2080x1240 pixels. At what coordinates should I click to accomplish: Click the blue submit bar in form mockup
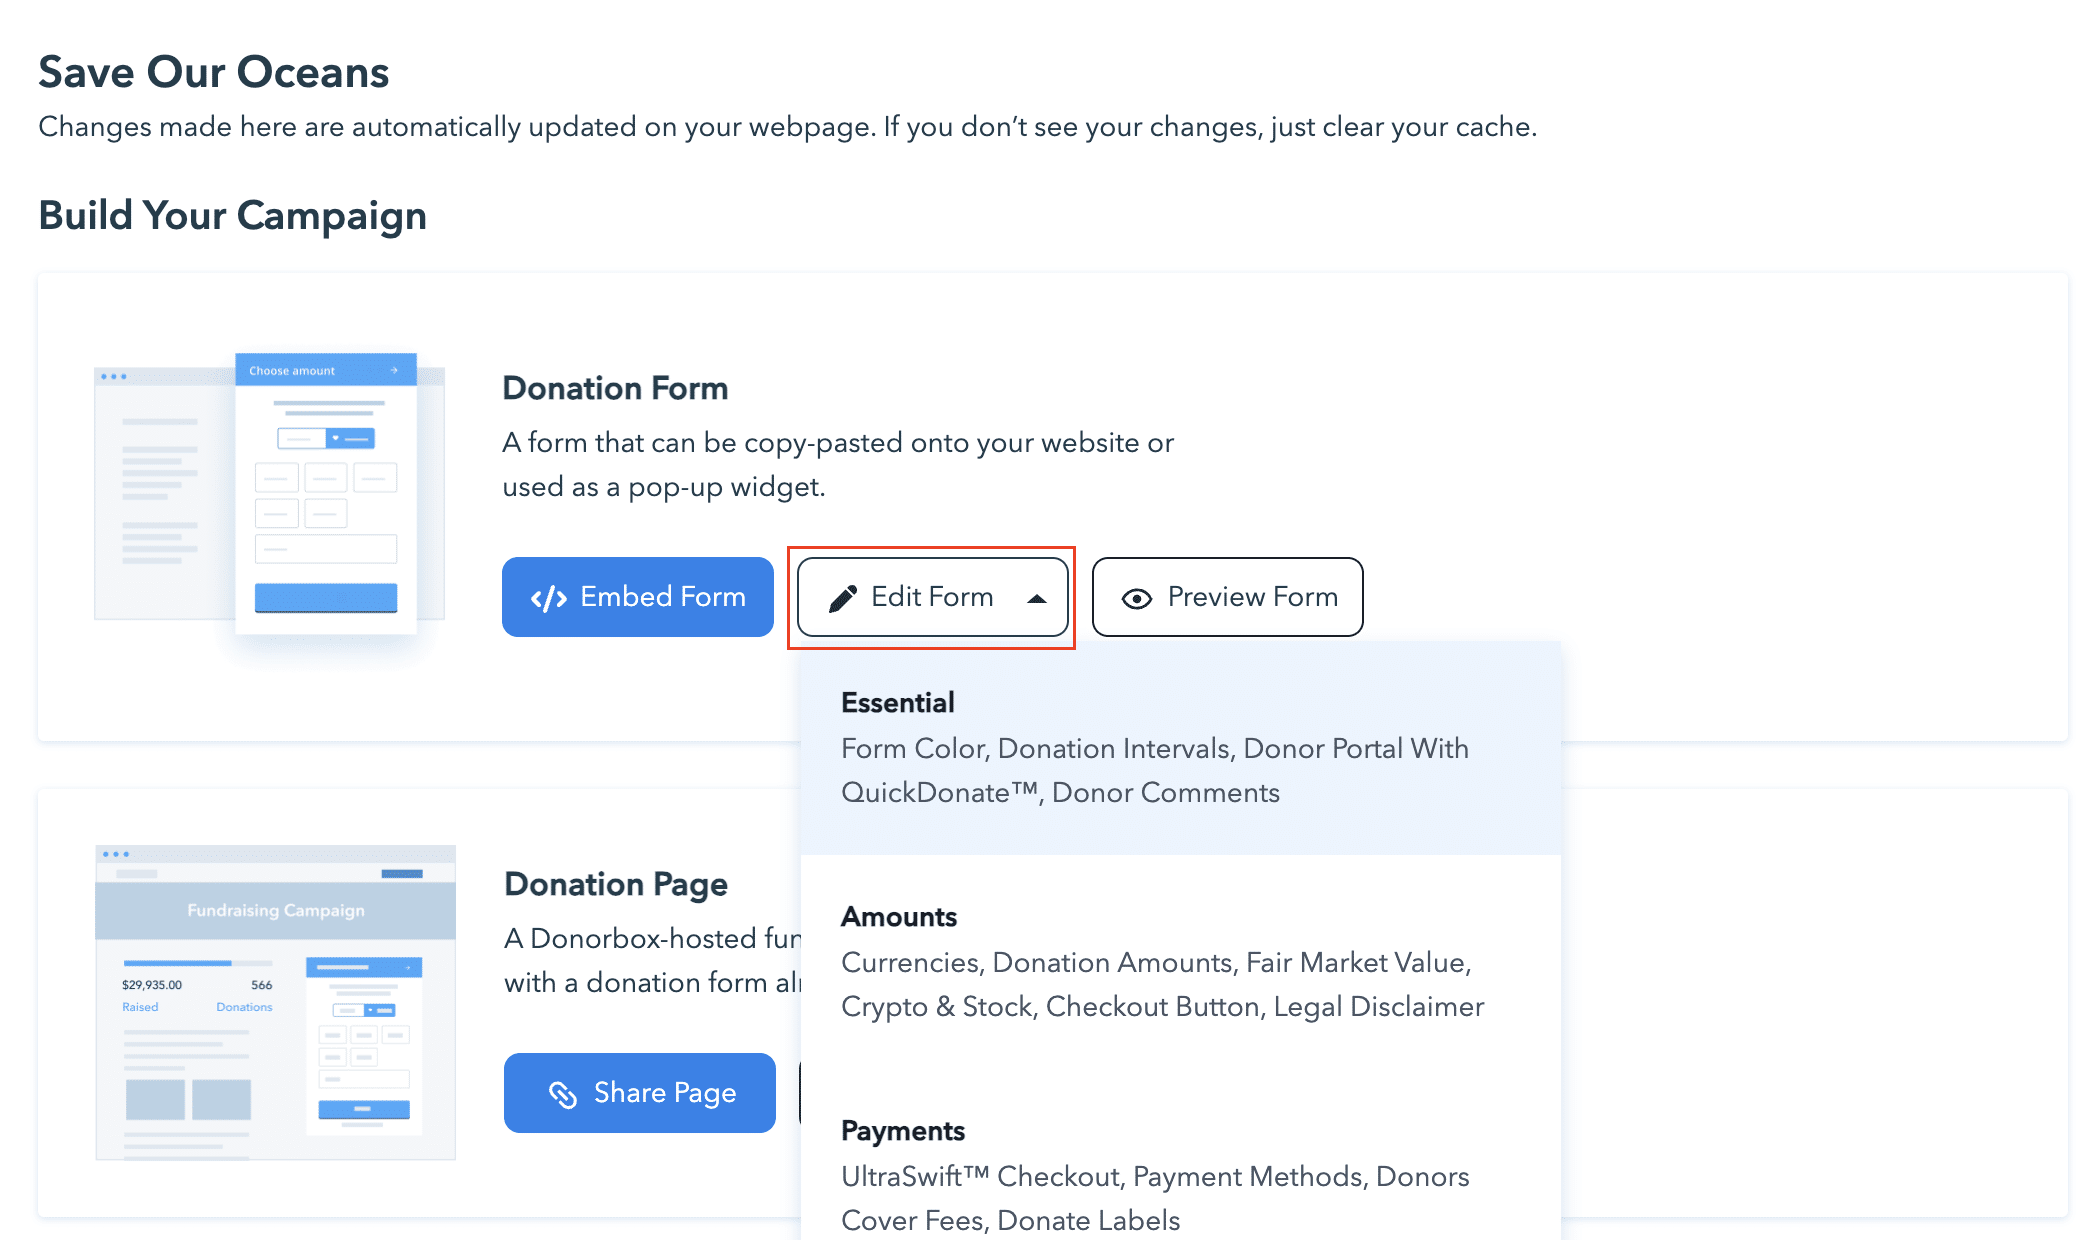tap(326, 597)
